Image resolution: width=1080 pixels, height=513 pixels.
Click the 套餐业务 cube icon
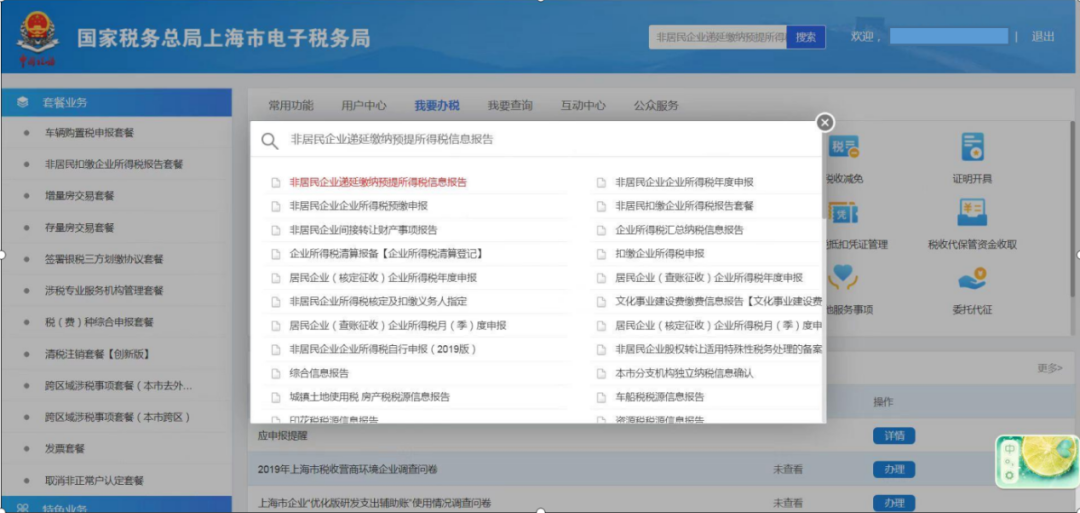23,103
